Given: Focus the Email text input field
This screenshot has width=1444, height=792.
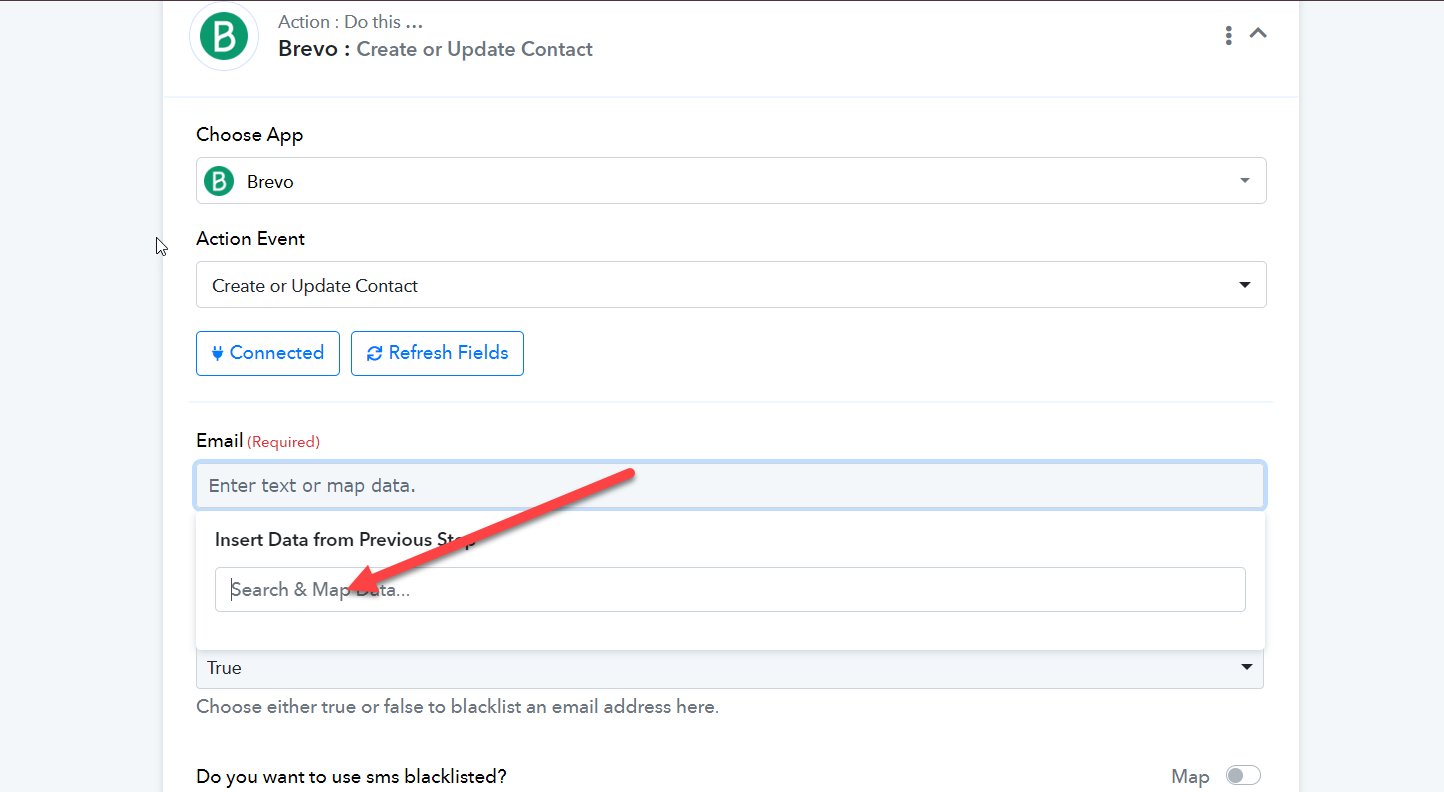Looking at the screenshot, I should (x=731, y=486).
